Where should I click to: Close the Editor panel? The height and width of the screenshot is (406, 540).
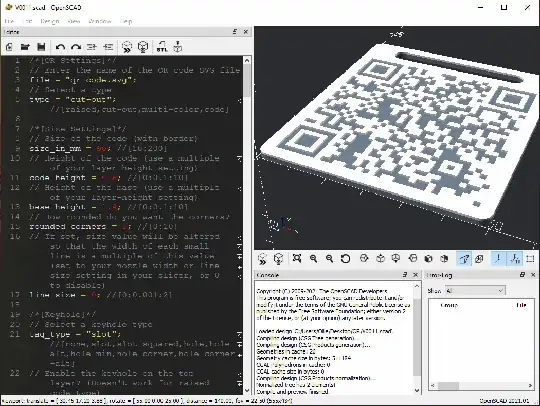coord(246,32)
